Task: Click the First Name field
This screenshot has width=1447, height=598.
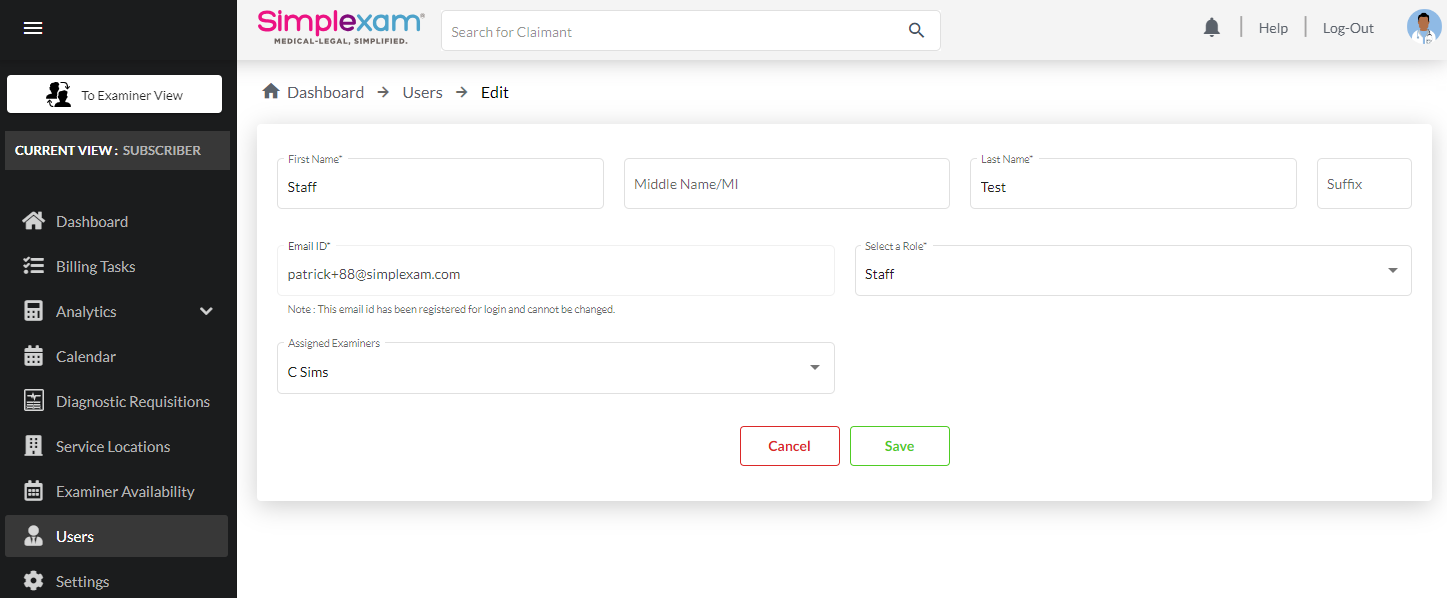Action: coord(440,183)
